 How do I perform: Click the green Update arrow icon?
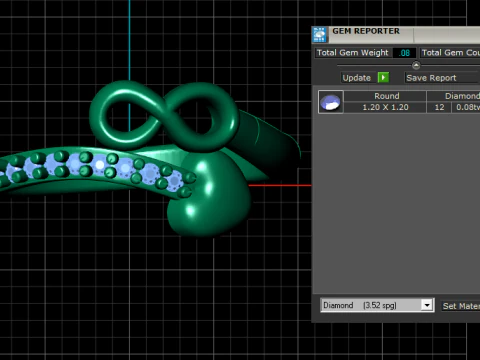tap(383, 78)
